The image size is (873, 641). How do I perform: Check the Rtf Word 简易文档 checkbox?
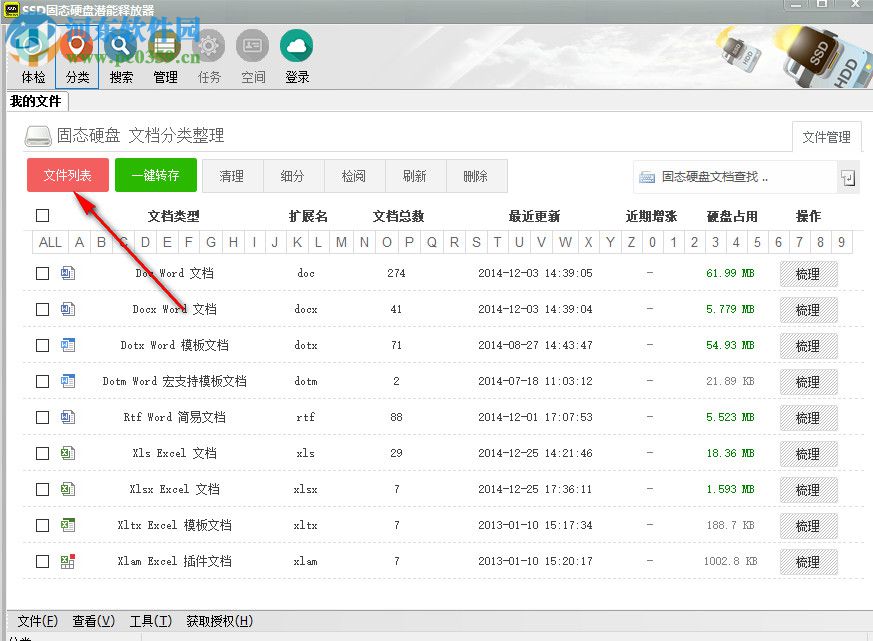pos(42,418)
